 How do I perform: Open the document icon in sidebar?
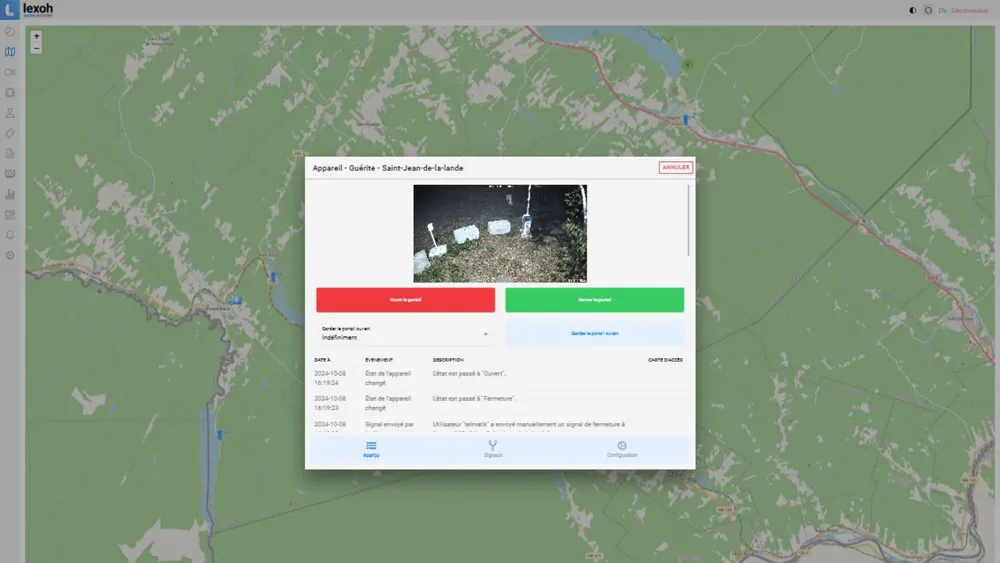pos(10,154)
